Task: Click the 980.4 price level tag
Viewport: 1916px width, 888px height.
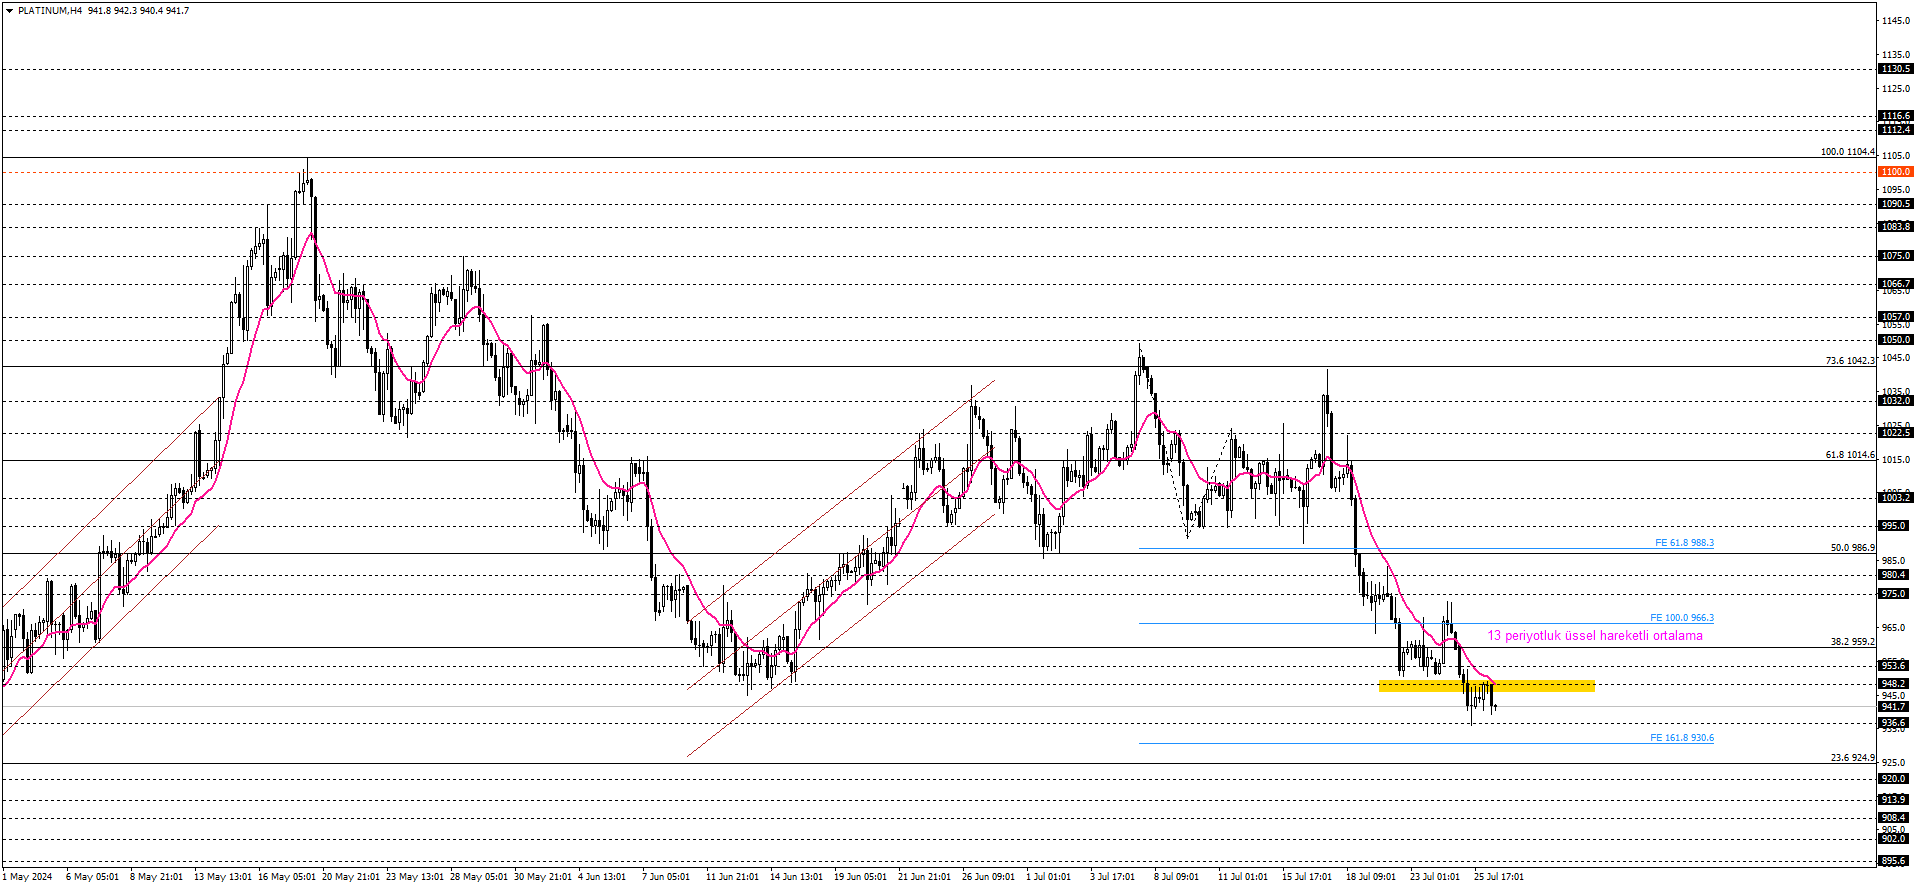Action: click(1894, 575)
